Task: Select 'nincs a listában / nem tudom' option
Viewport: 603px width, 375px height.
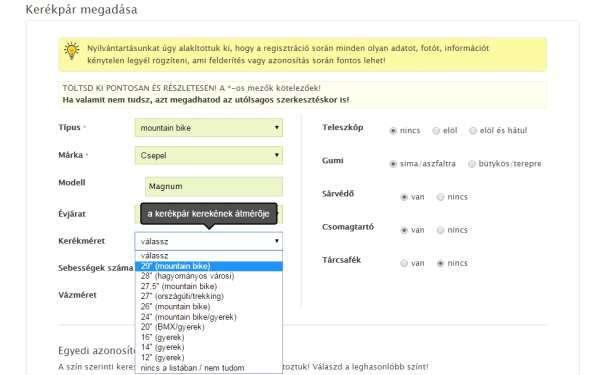Action: point(209,368)
